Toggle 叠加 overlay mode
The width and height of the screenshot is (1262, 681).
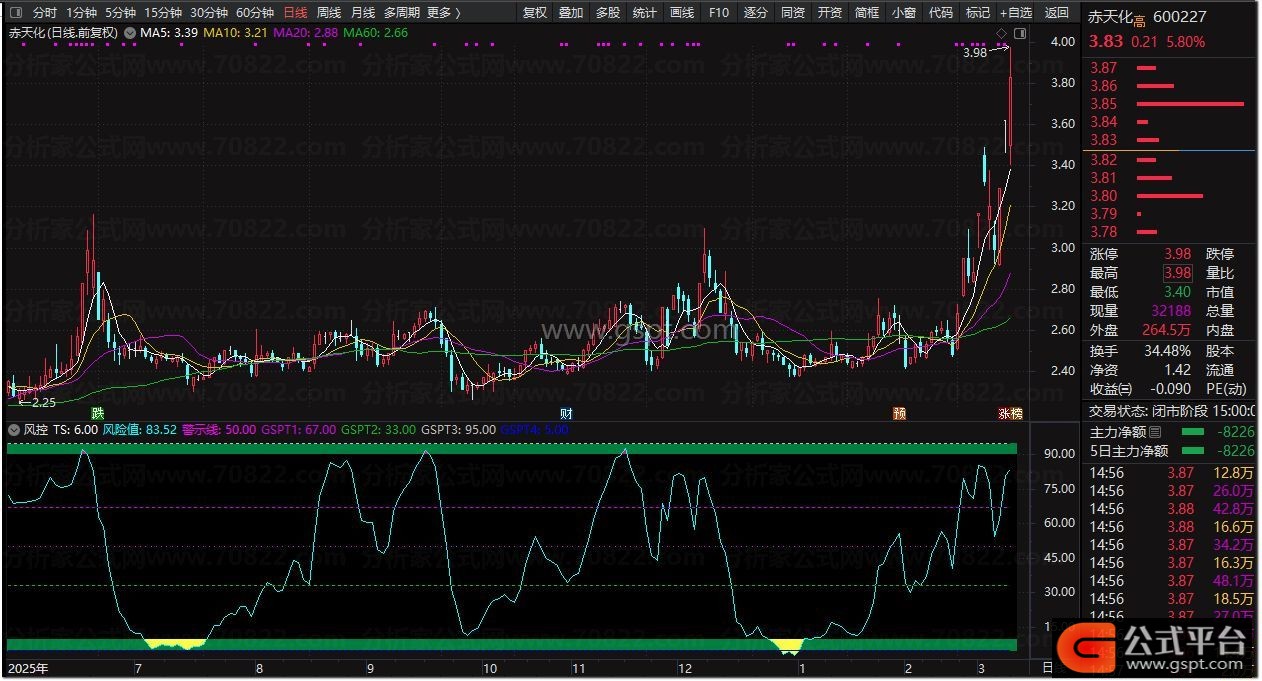(571, 13)
